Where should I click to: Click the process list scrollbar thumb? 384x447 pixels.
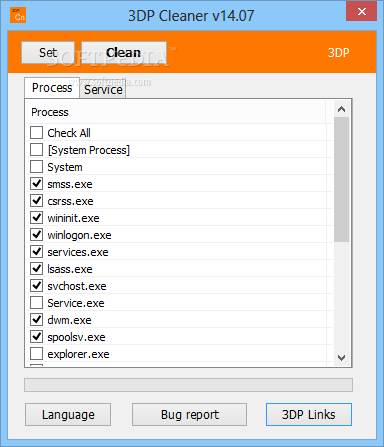[x=341, y=179]
